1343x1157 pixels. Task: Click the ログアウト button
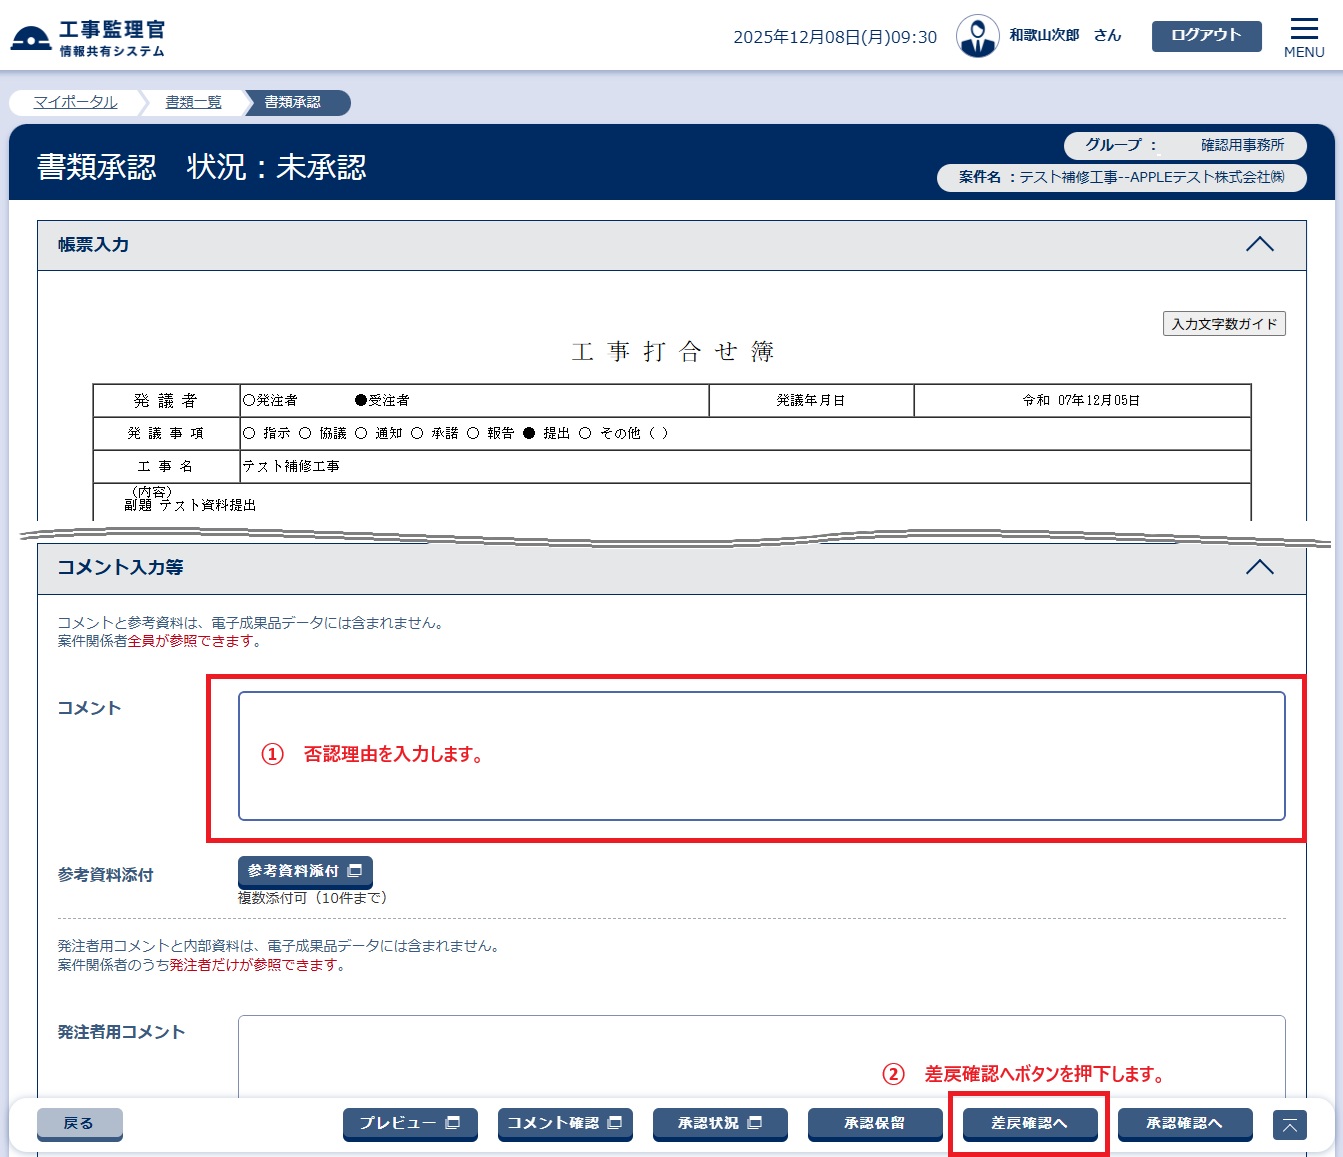pos(1206,35)
